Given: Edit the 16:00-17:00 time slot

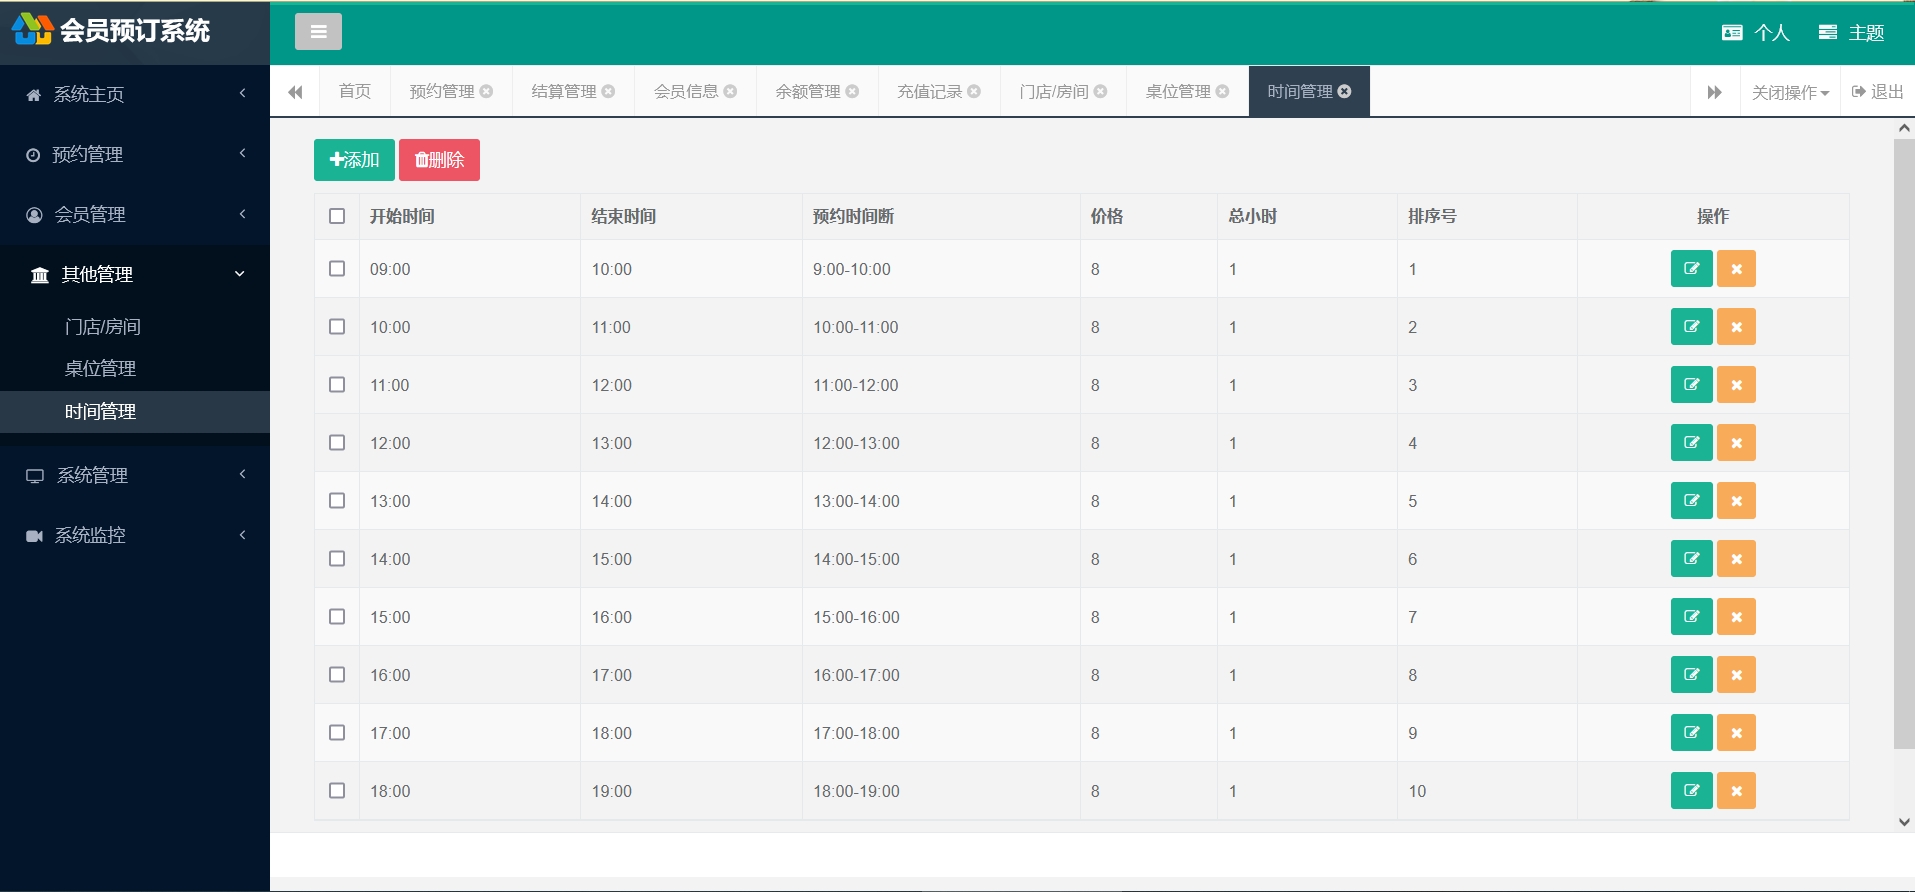Looking at the screenshot, I should click(1691, 675).
